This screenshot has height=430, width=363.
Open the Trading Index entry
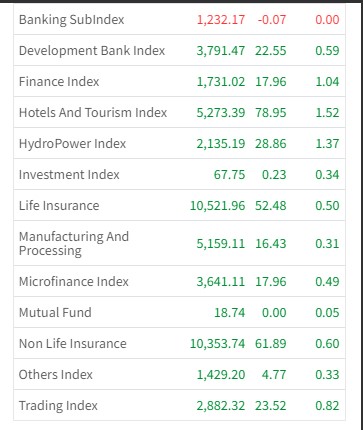coord(179,405)
